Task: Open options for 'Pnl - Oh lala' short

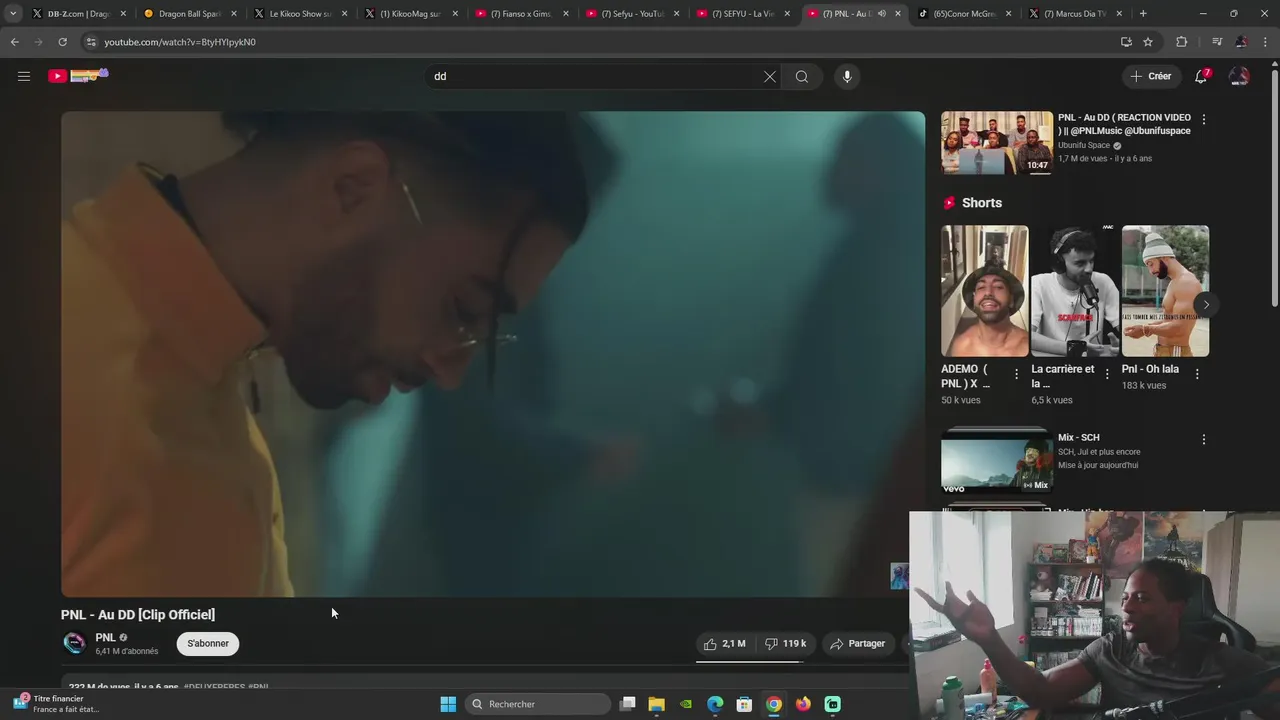Action: [x=1197, y=374]
